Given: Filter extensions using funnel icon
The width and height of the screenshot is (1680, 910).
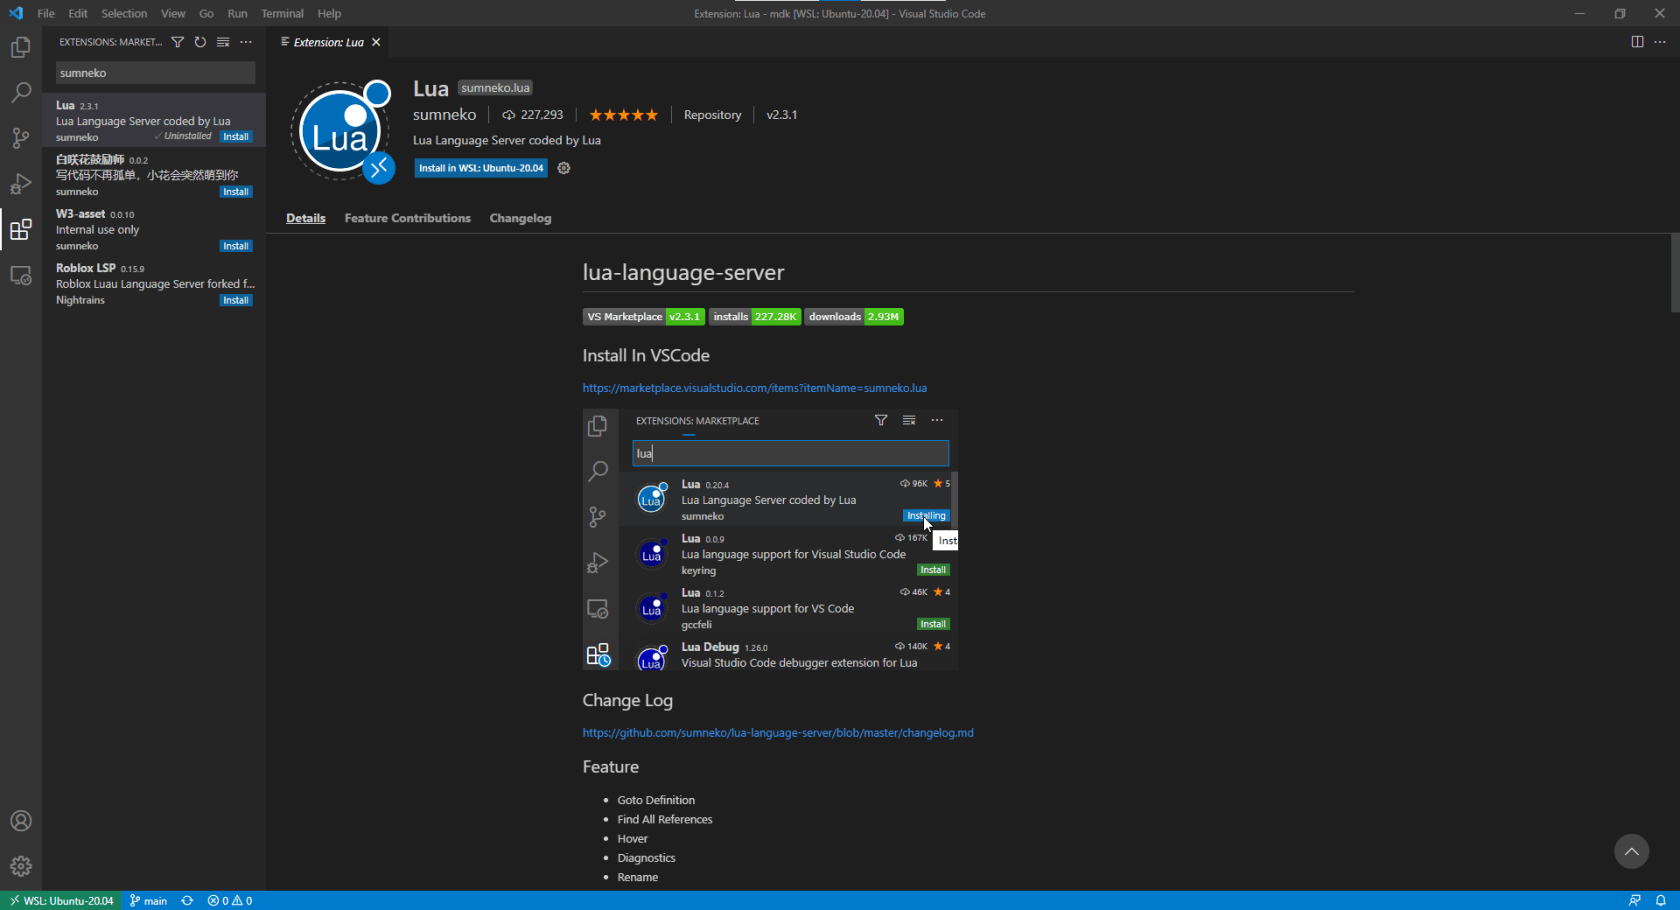Looking at the screenshot, I should point(177,42).
